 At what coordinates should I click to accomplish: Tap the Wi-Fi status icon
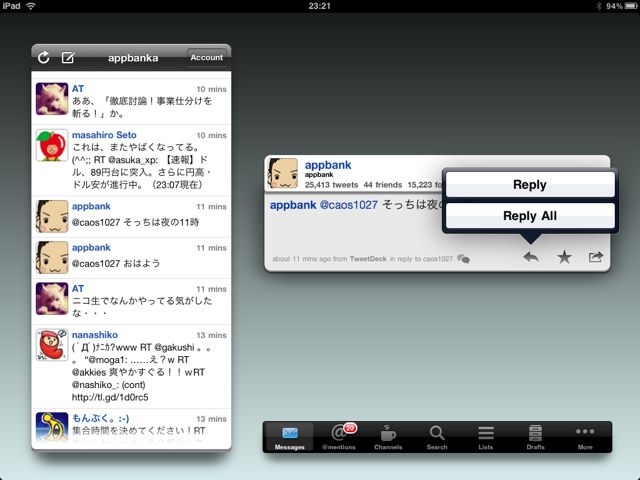(x=31, y=6)
